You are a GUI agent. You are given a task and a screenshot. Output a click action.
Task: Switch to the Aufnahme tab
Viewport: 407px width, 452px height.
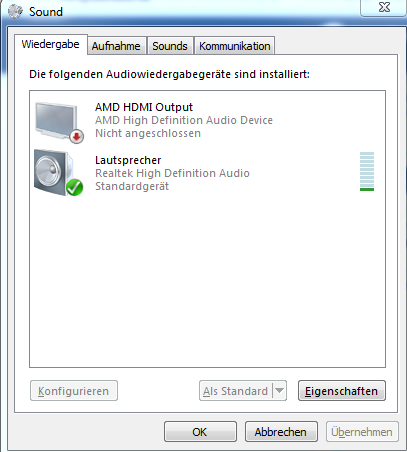(x=116, y=46)
